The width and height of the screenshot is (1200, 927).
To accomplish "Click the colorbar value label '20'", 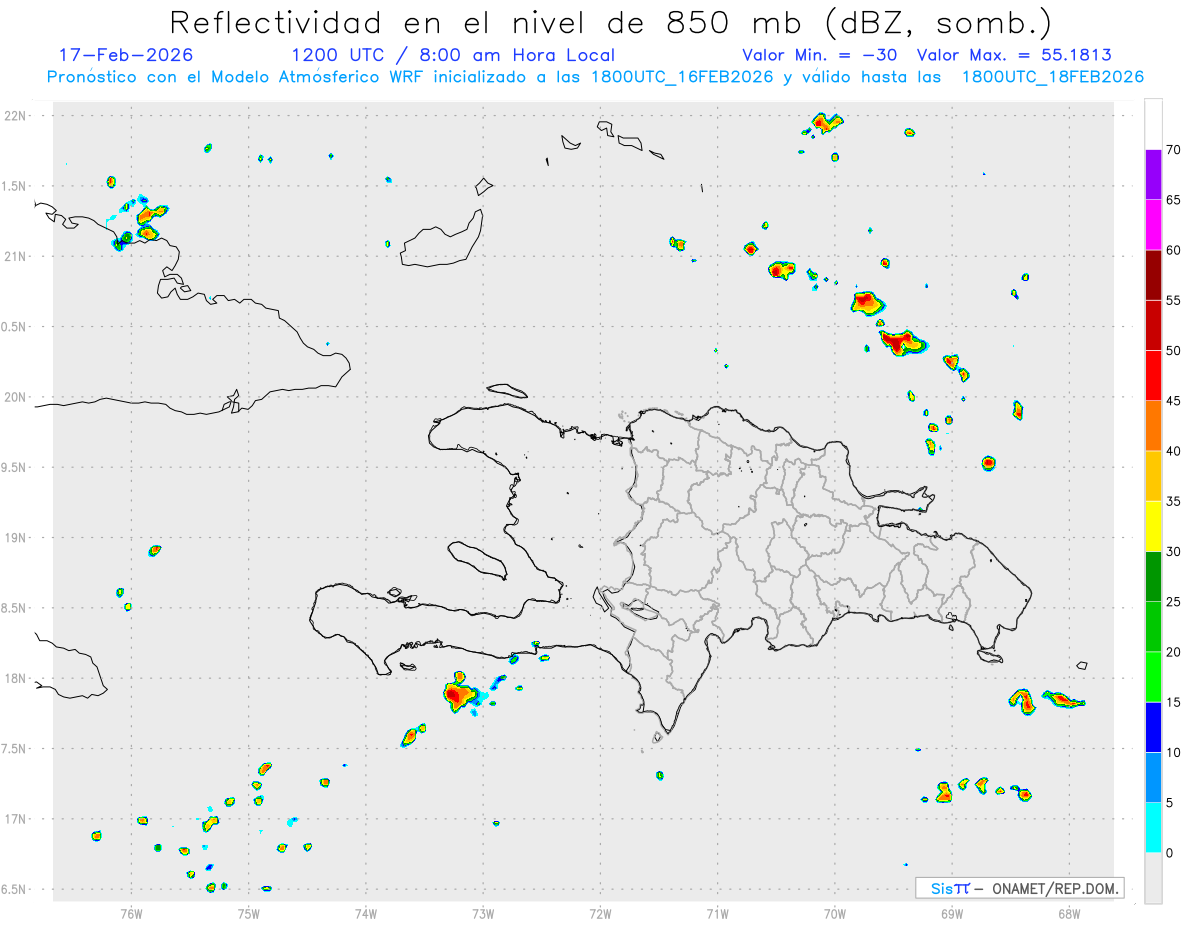I will (1174, 652).
